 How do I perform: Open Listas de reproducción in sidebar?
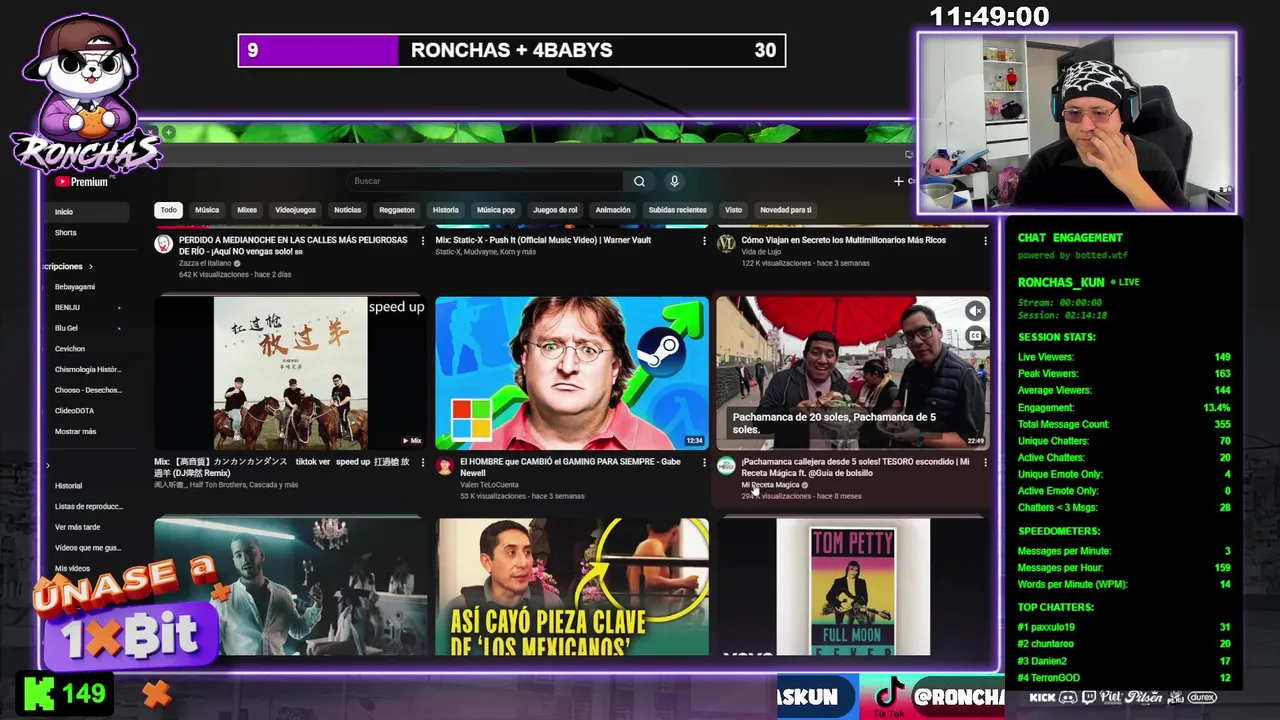coord(88,507)
